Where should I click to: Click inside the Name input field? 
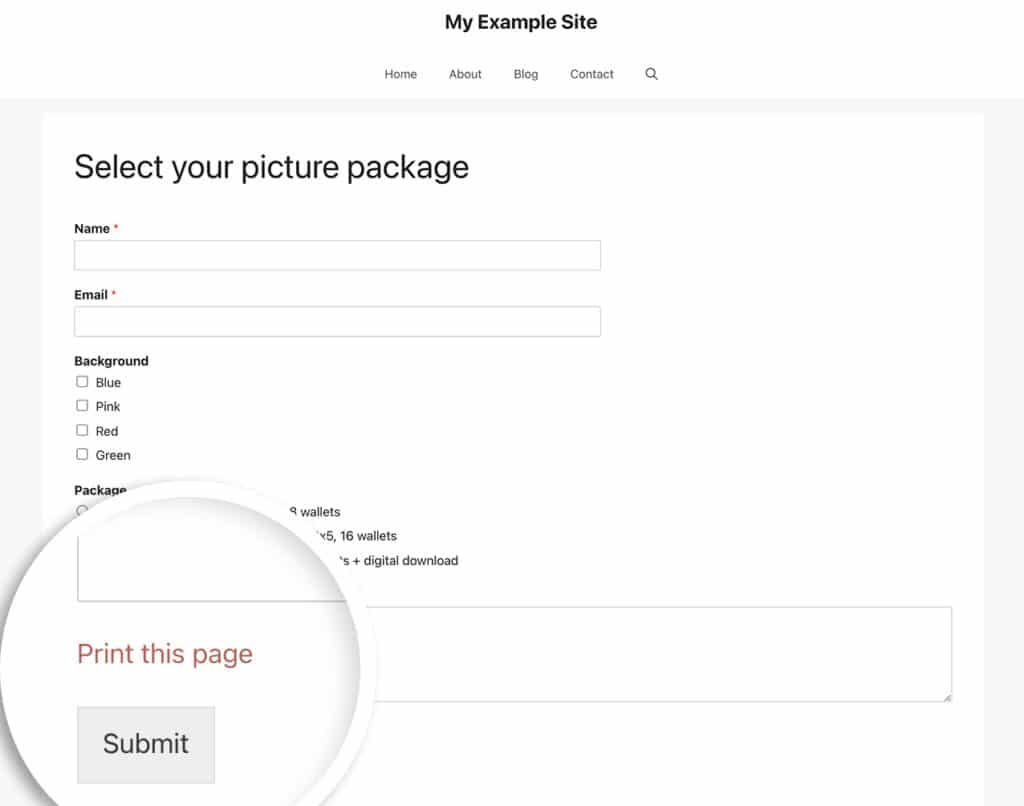[337, 254]
